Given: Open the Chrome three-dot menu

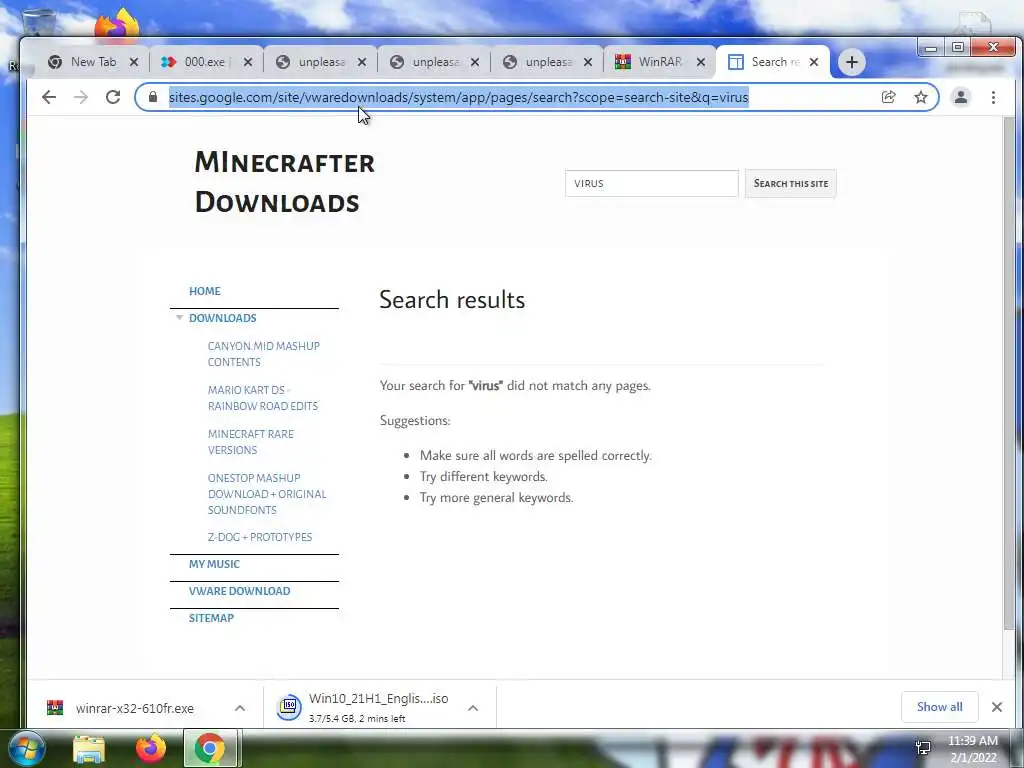Looking at the screenshot, I should pos(993,97).
